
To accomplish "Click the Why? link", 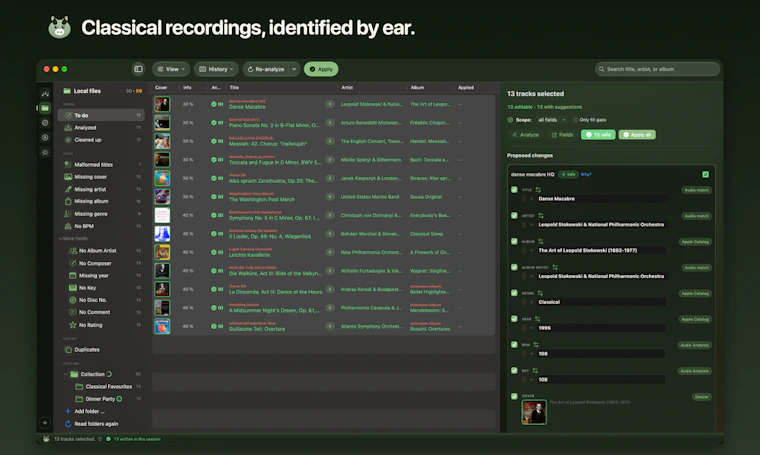I will [586, 174].
